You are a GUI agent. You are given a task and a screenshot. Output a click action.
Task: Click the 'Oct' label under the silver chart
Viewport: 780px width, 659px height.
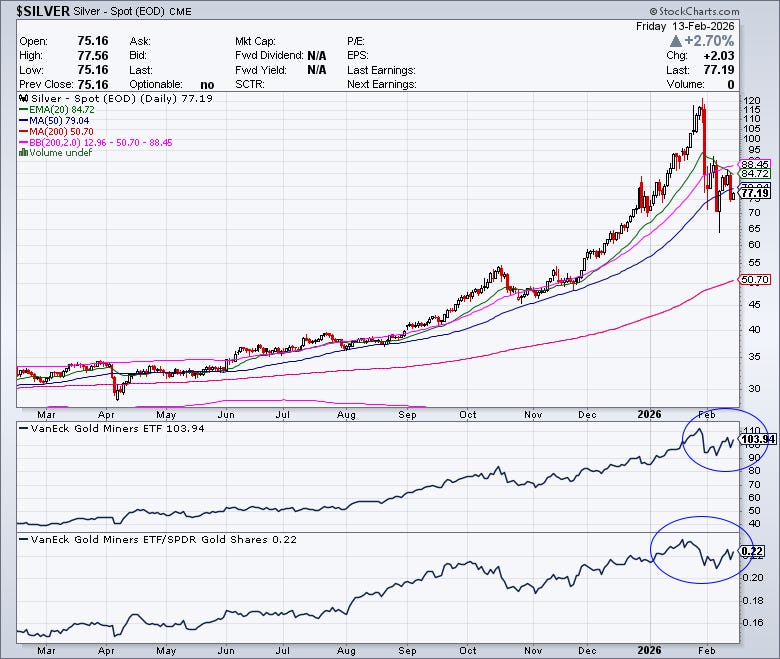(468, 414)
